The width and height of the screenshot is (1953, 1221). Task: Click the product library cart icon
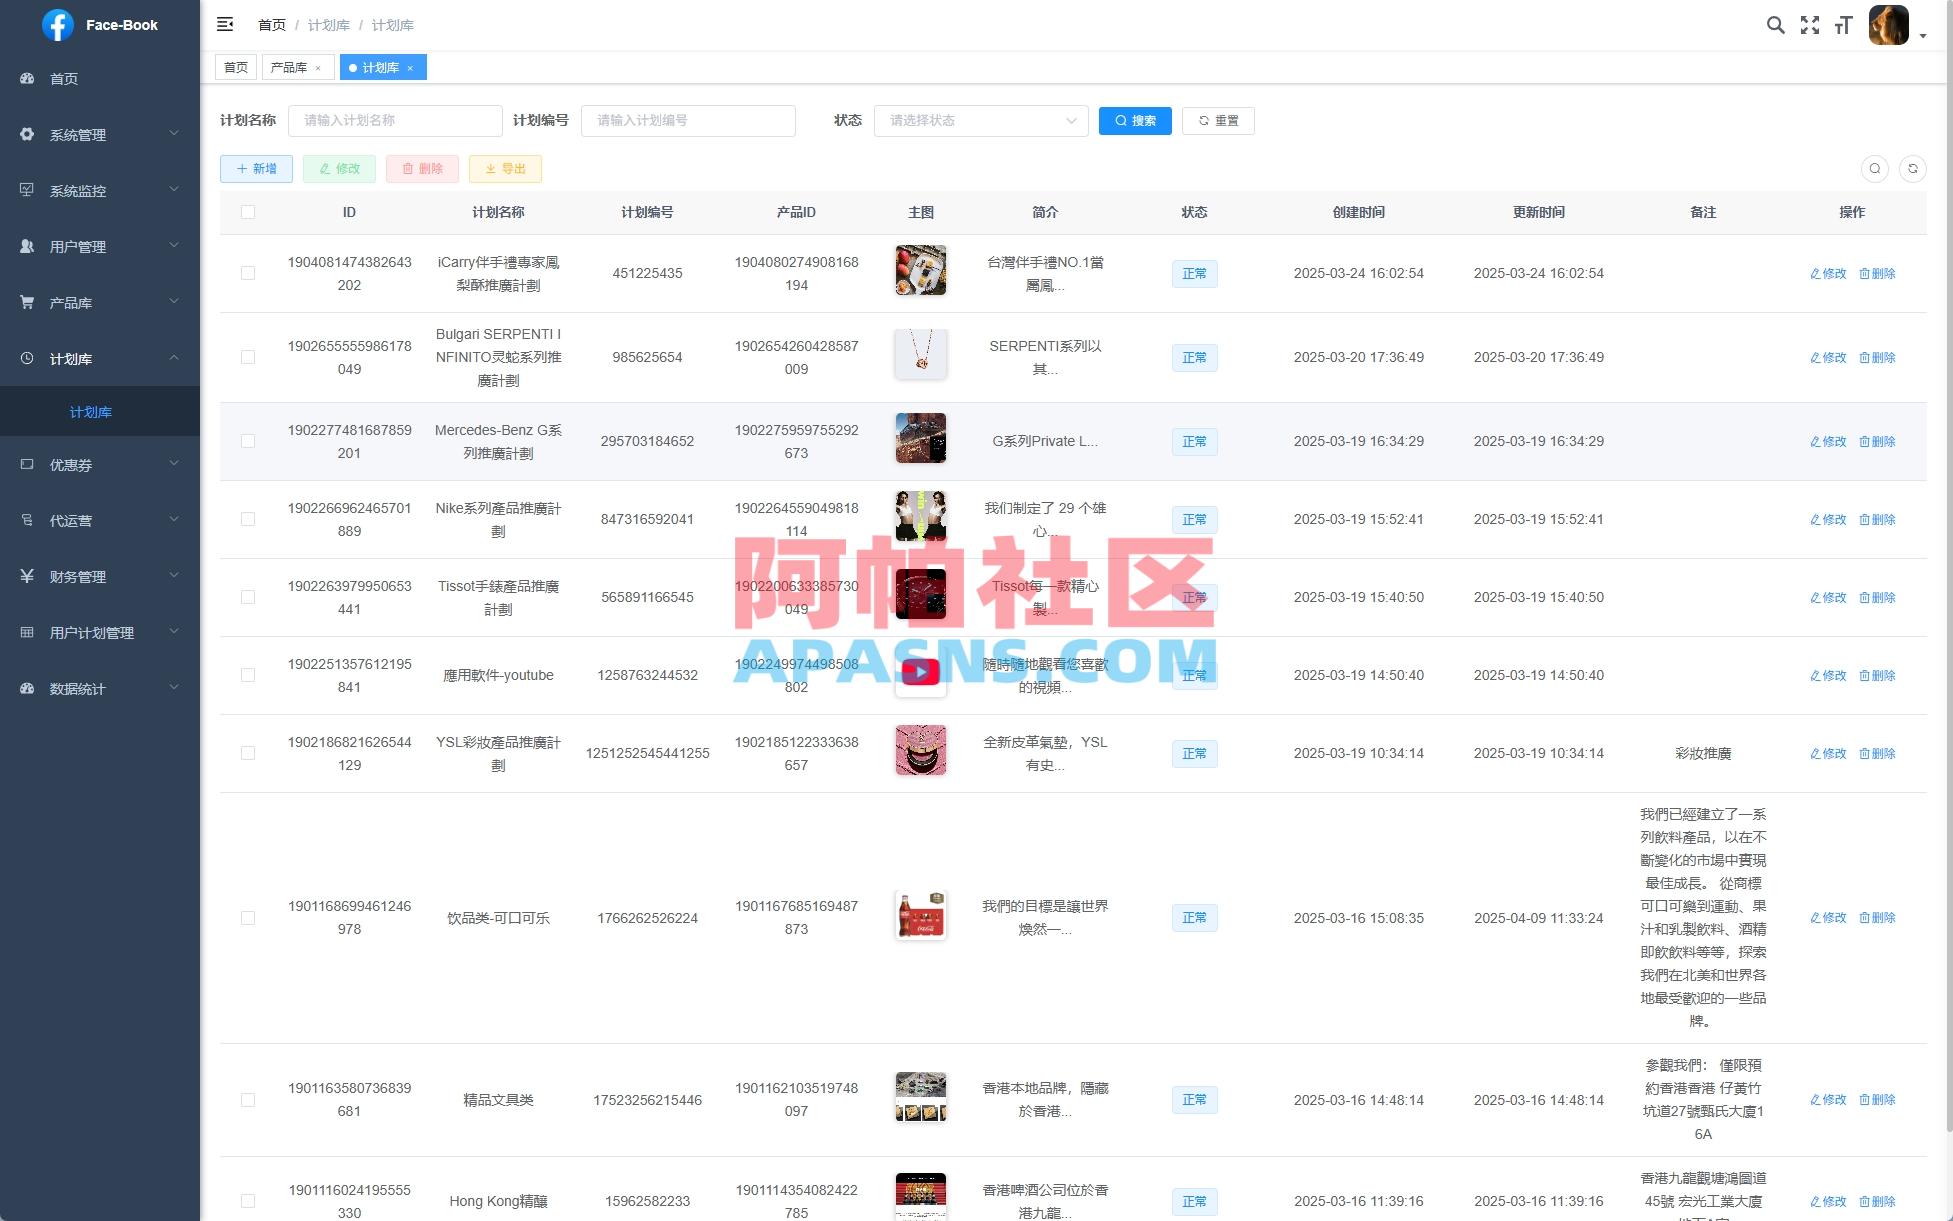coord(27,302)
